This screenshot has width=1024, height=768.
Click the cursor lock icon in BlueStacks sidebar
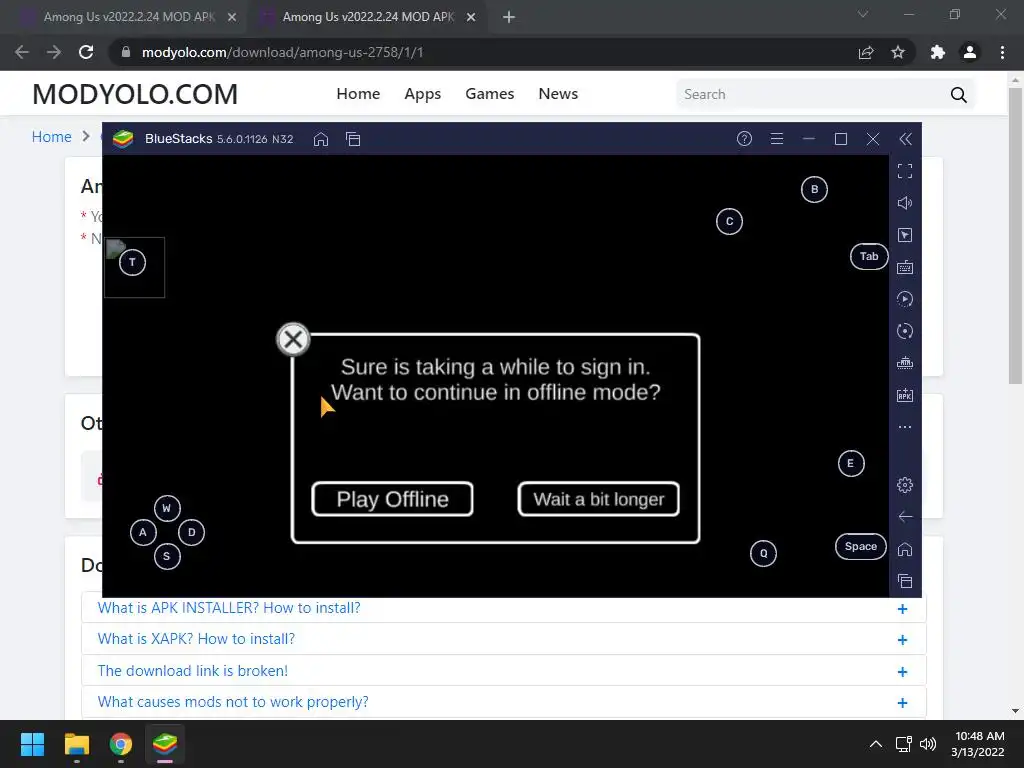[x=904, y=235]
